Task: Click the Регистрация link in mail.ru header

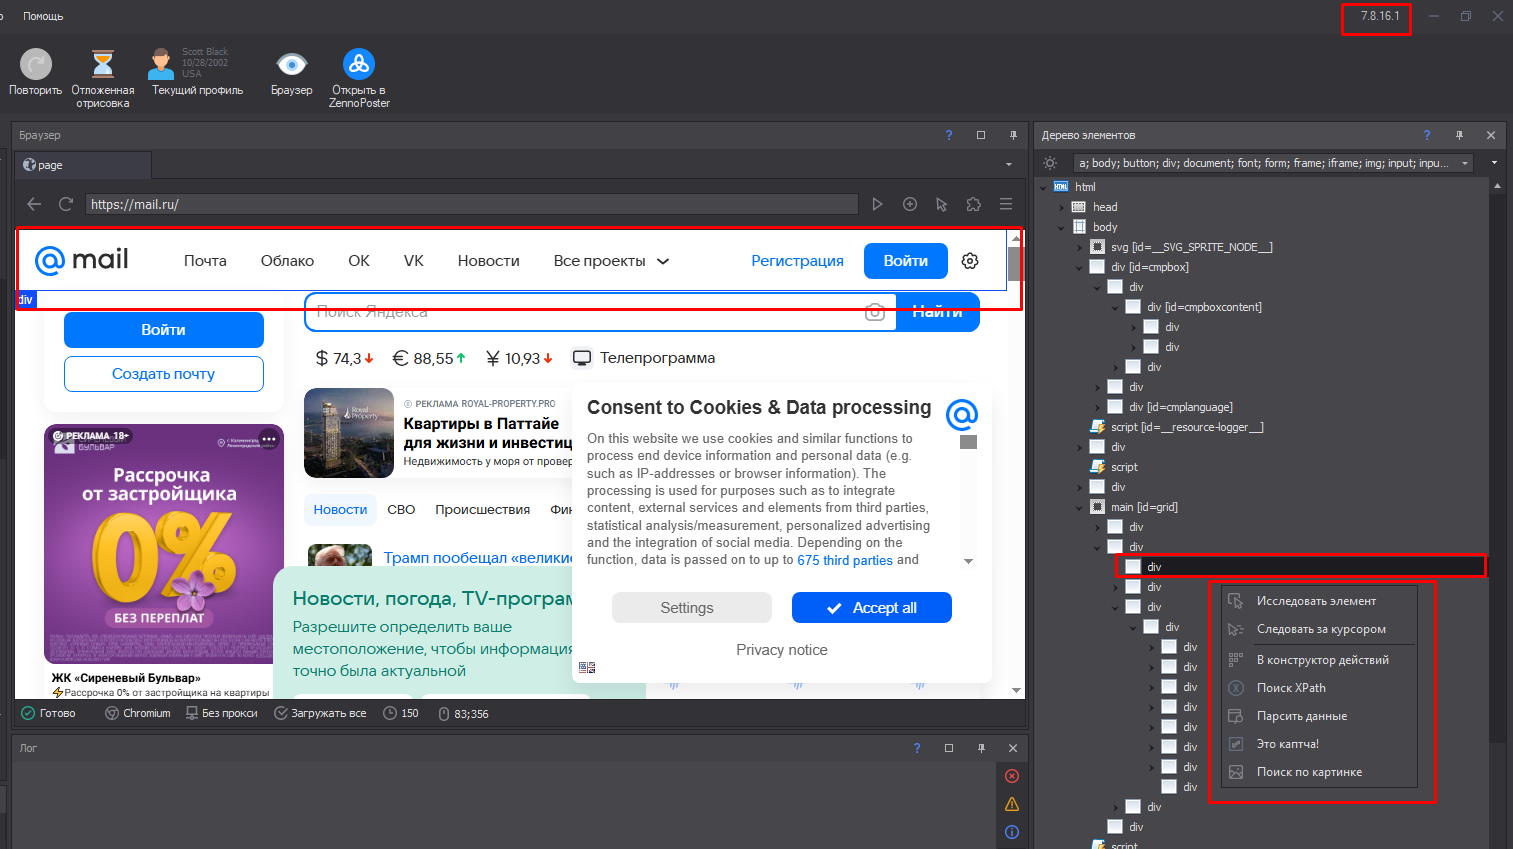Action: 797,261
